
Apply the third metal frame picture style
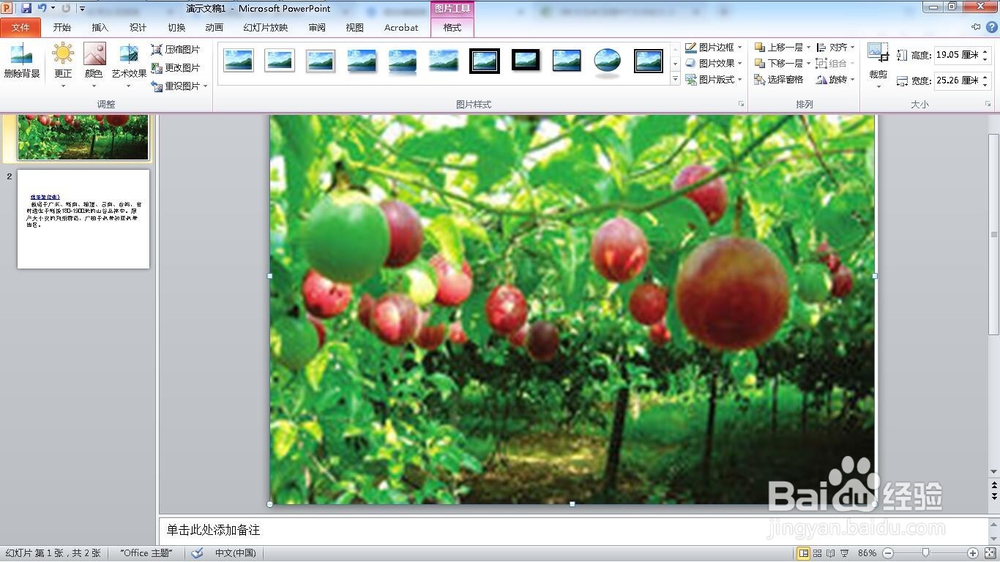[320, 61]
